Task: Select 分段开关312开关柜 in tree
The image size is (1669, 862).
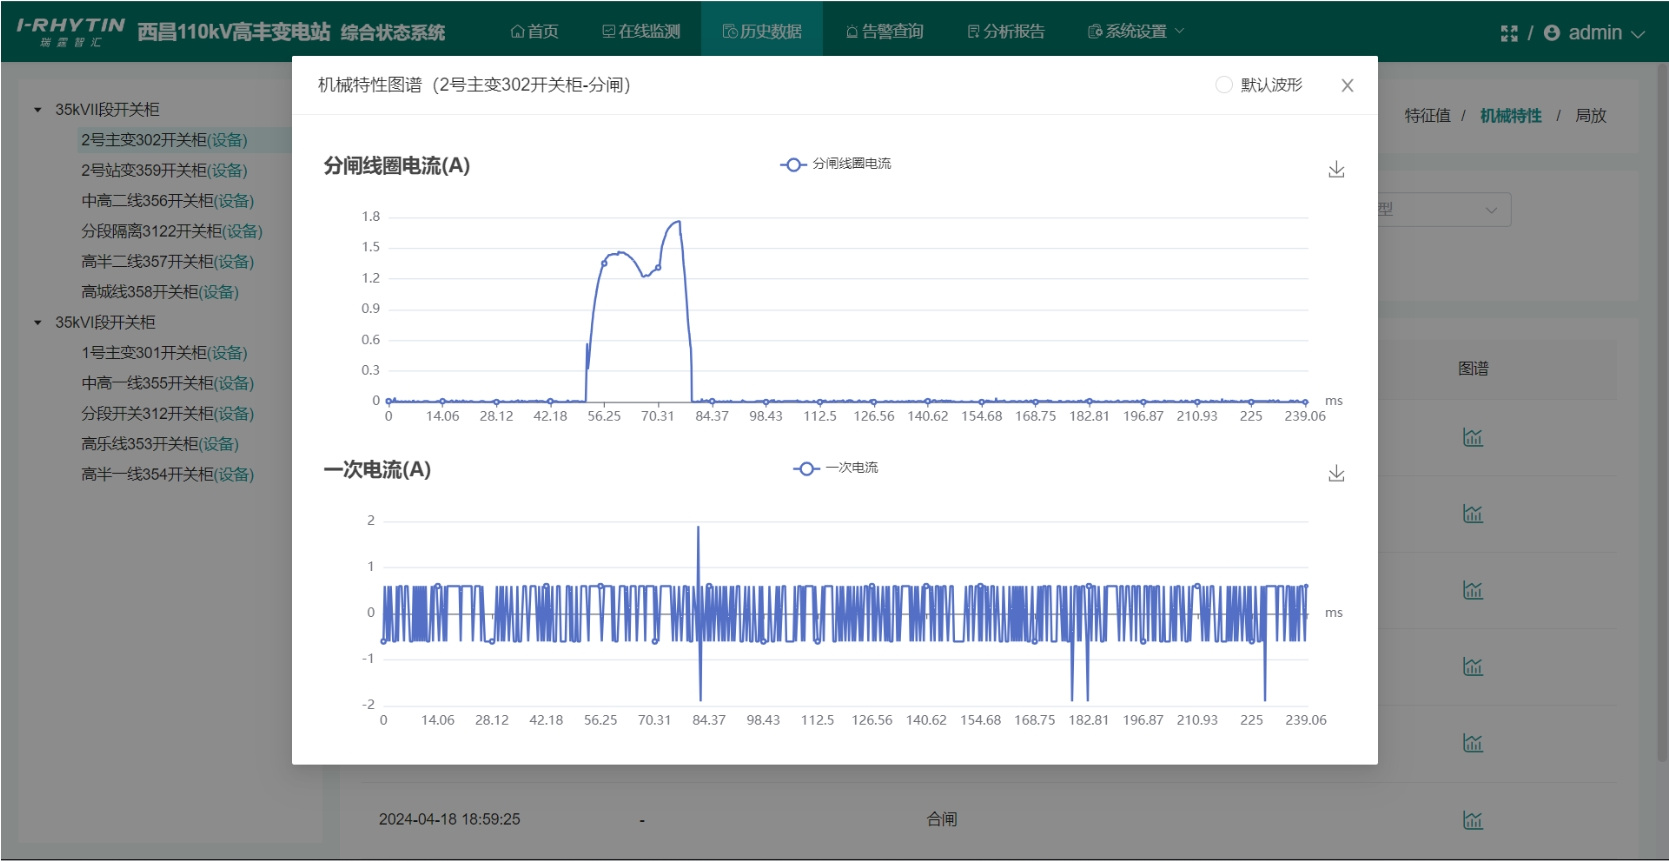Action: (x=168, y=414)
